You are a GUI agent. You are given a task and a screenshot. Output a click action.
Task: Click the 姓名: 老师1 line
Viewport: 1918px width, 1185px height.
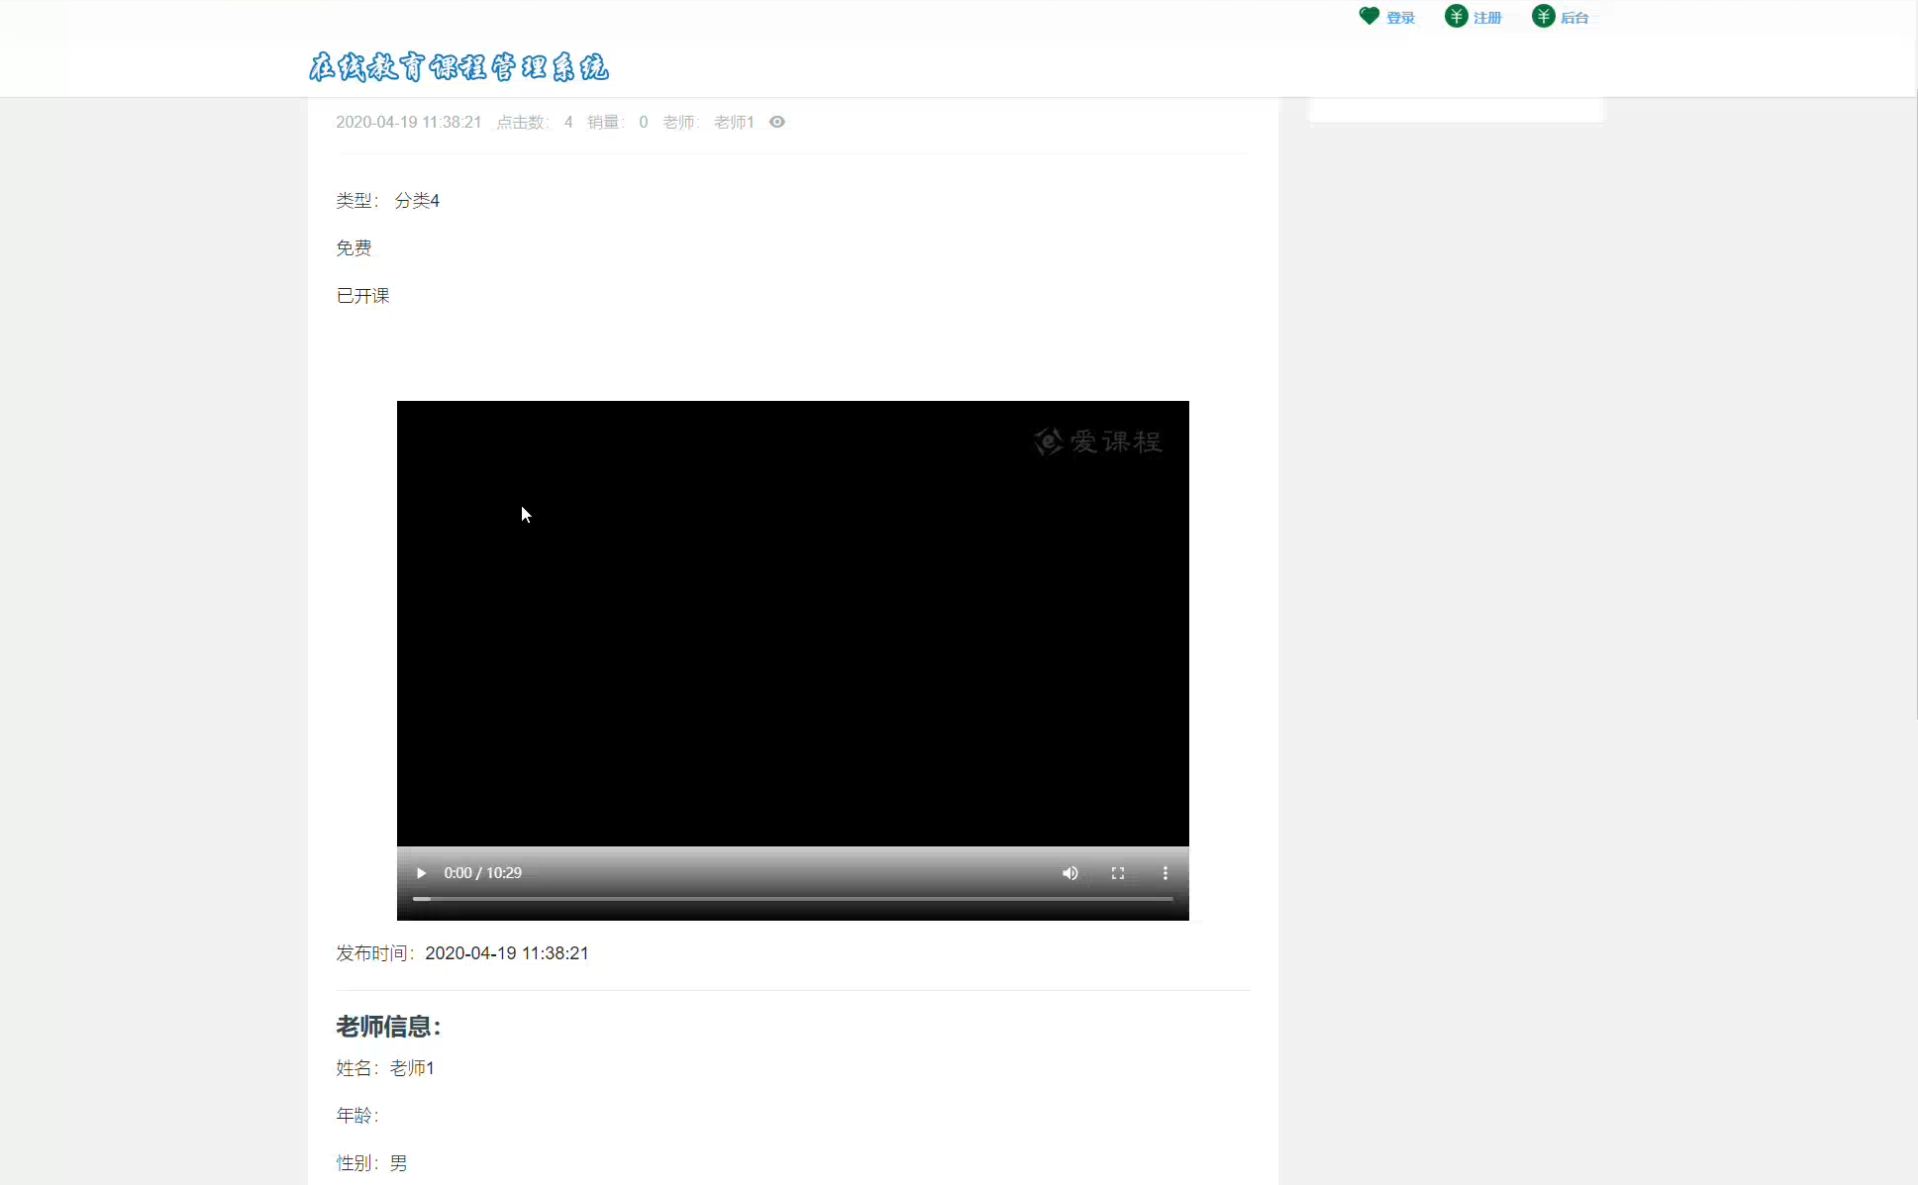385,1068
